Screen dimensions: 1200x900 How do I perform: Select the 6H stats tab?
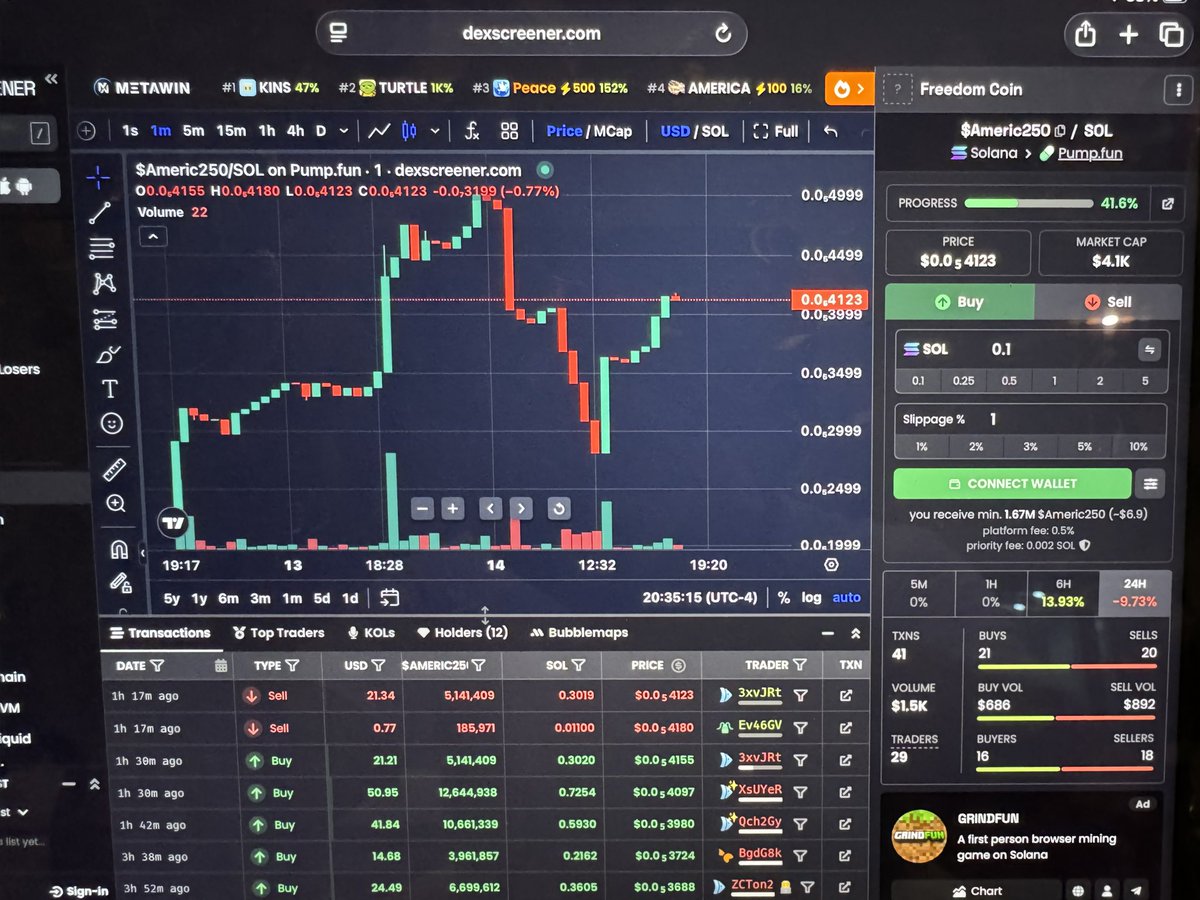[x=1062, y=593]
